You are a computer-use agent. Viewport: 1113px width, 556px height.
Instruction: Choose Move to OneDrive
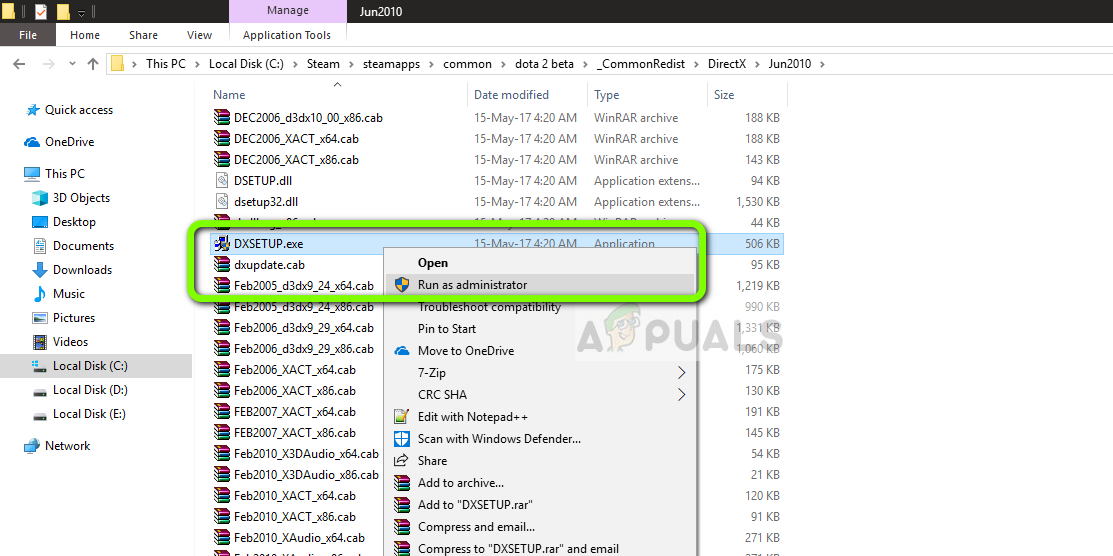(x=541, y=351)
